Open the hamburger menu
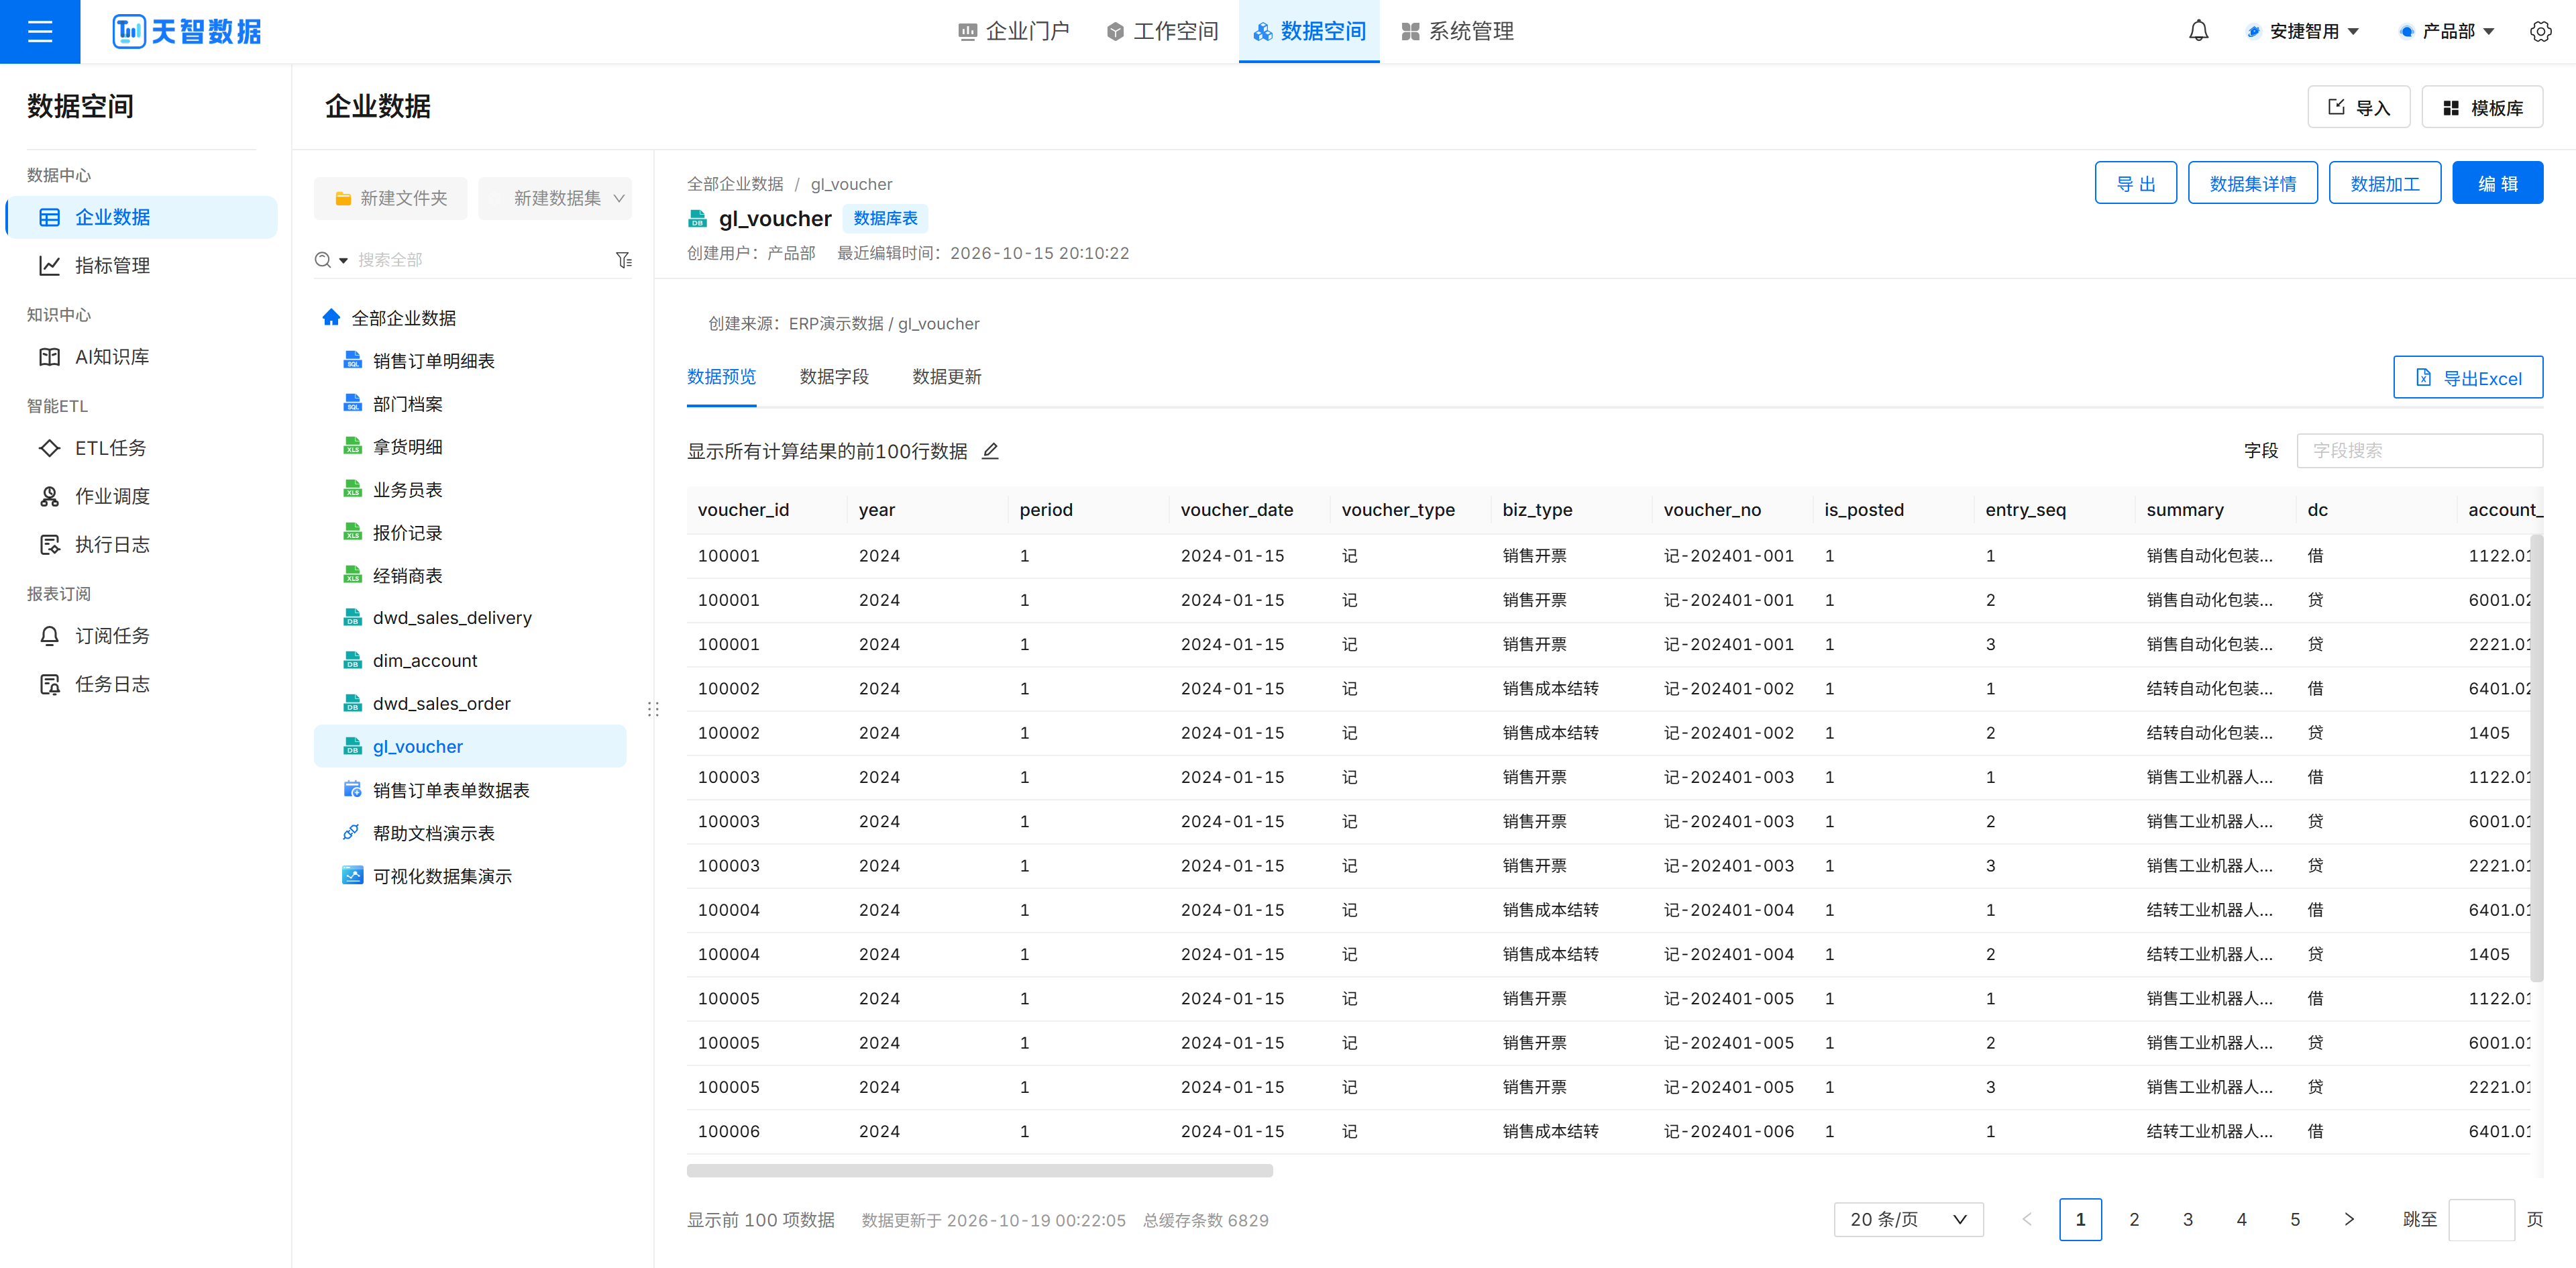 (40, 32)
